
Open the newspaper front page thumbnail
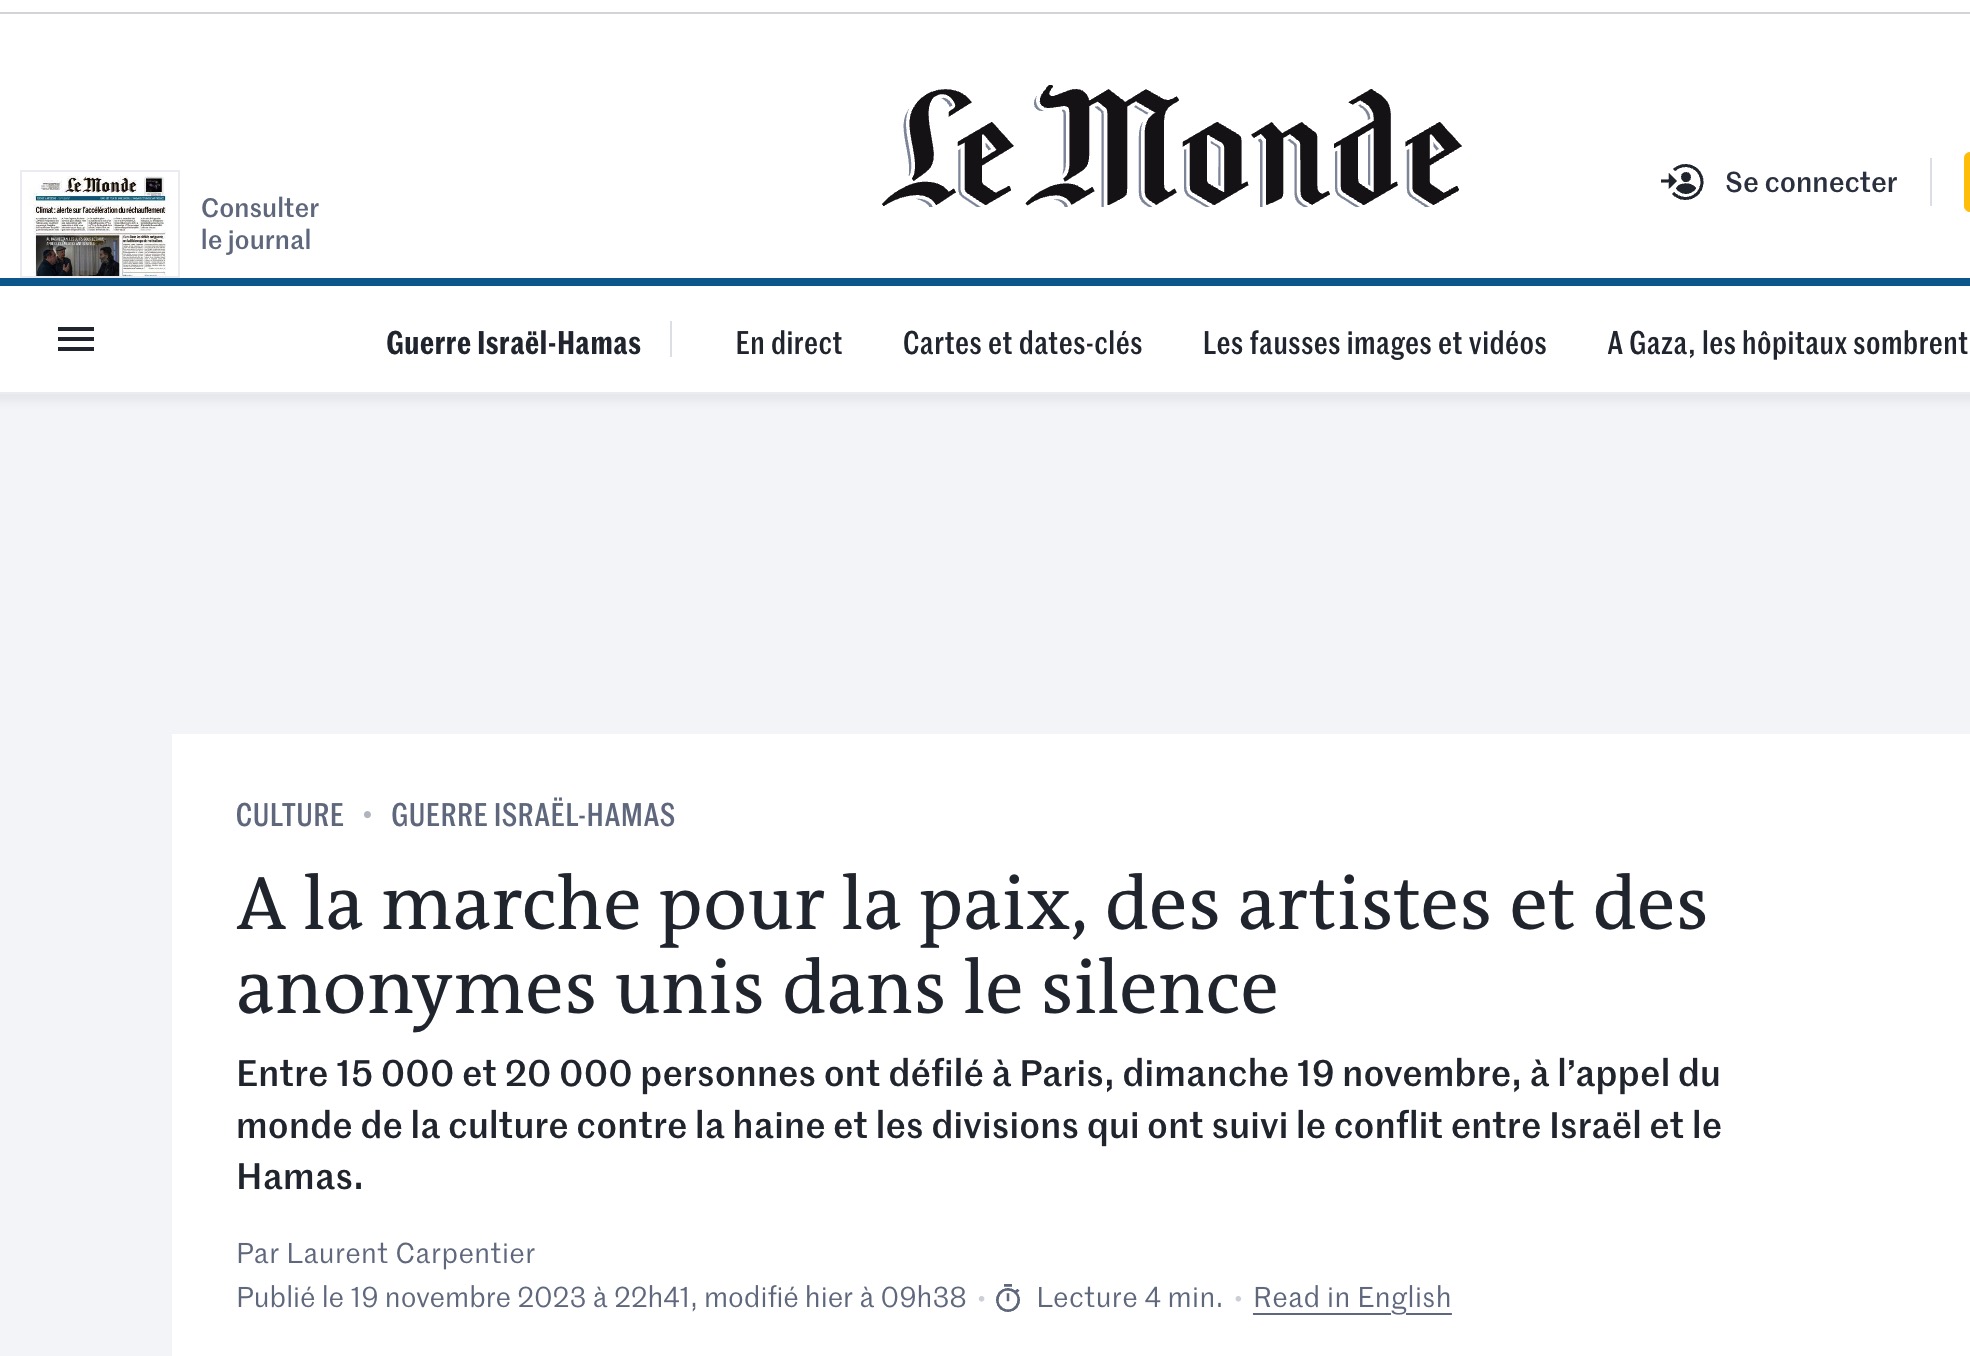pos(100,224)
